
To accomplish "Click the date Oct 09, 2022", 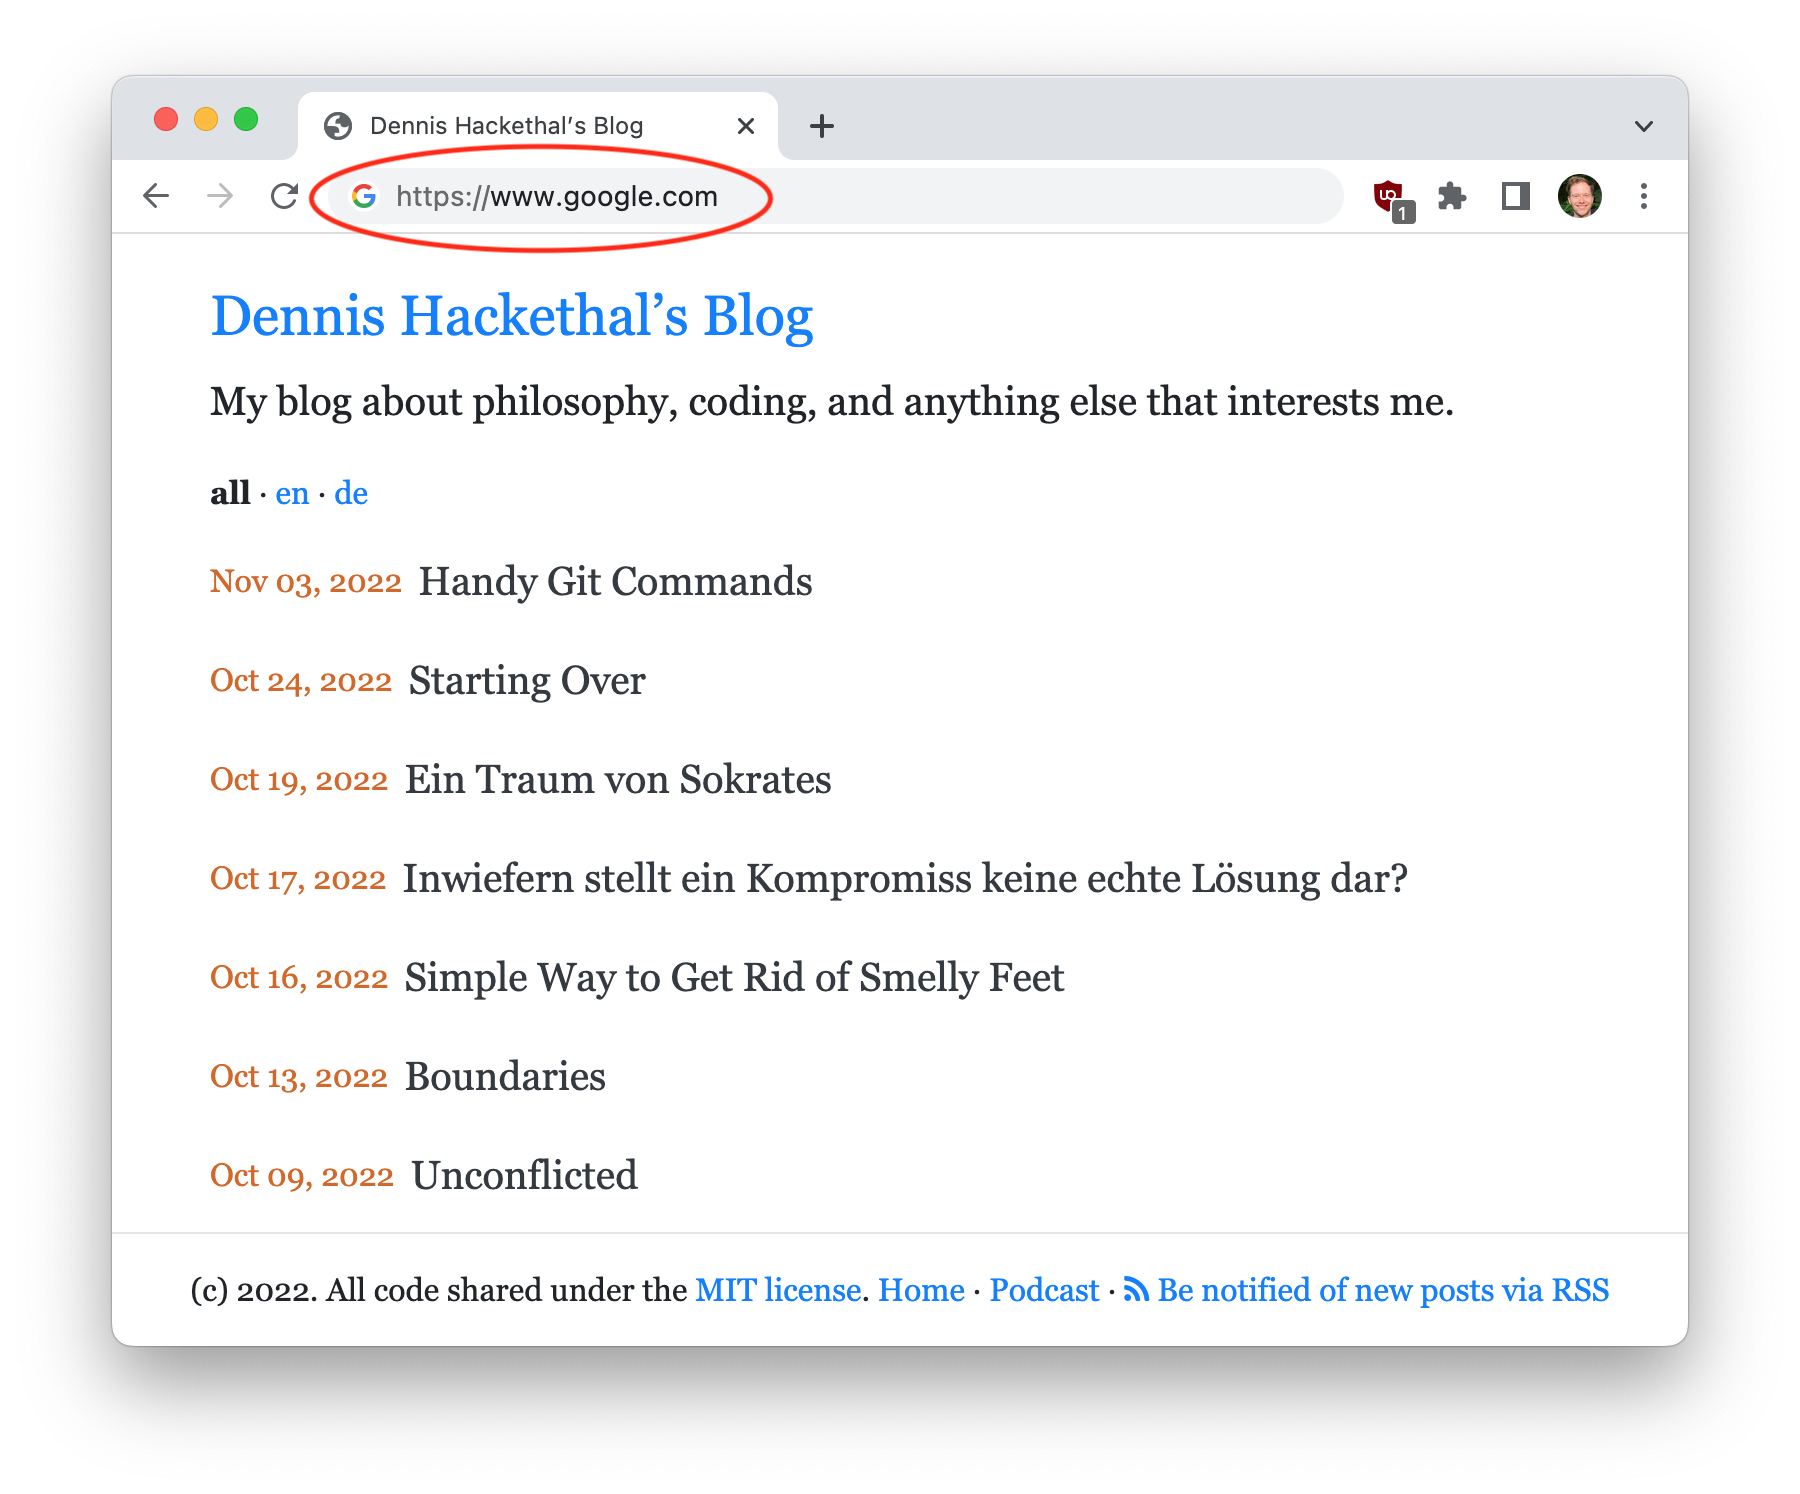I will tap(302, 1175).
